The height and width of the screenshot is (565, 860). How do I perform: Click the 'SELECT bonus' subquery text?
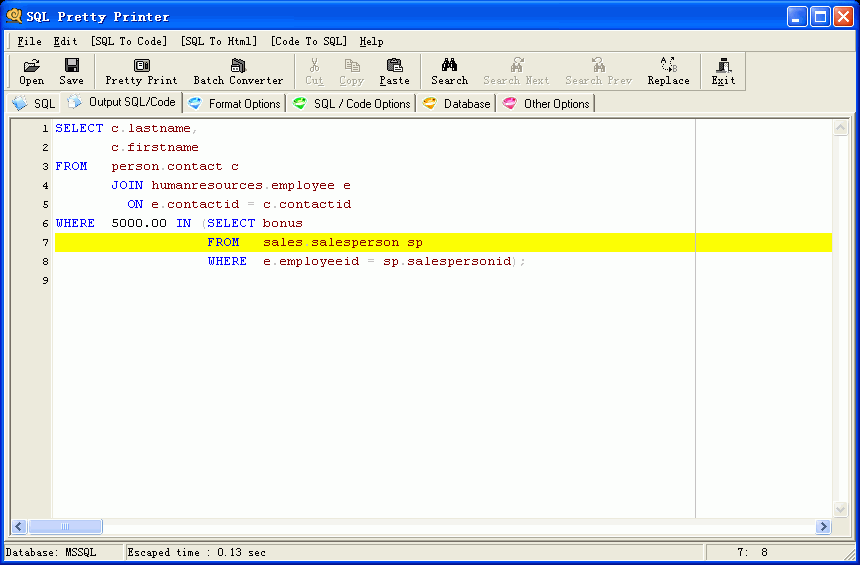tap(255, 223)
